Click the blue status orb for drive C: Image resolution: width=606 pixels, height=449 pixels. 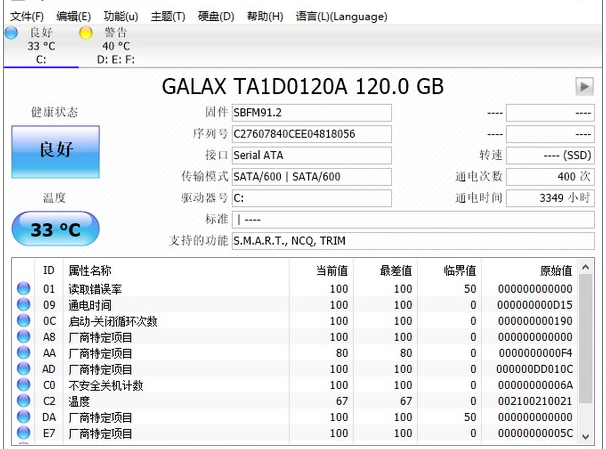point(11,32)
